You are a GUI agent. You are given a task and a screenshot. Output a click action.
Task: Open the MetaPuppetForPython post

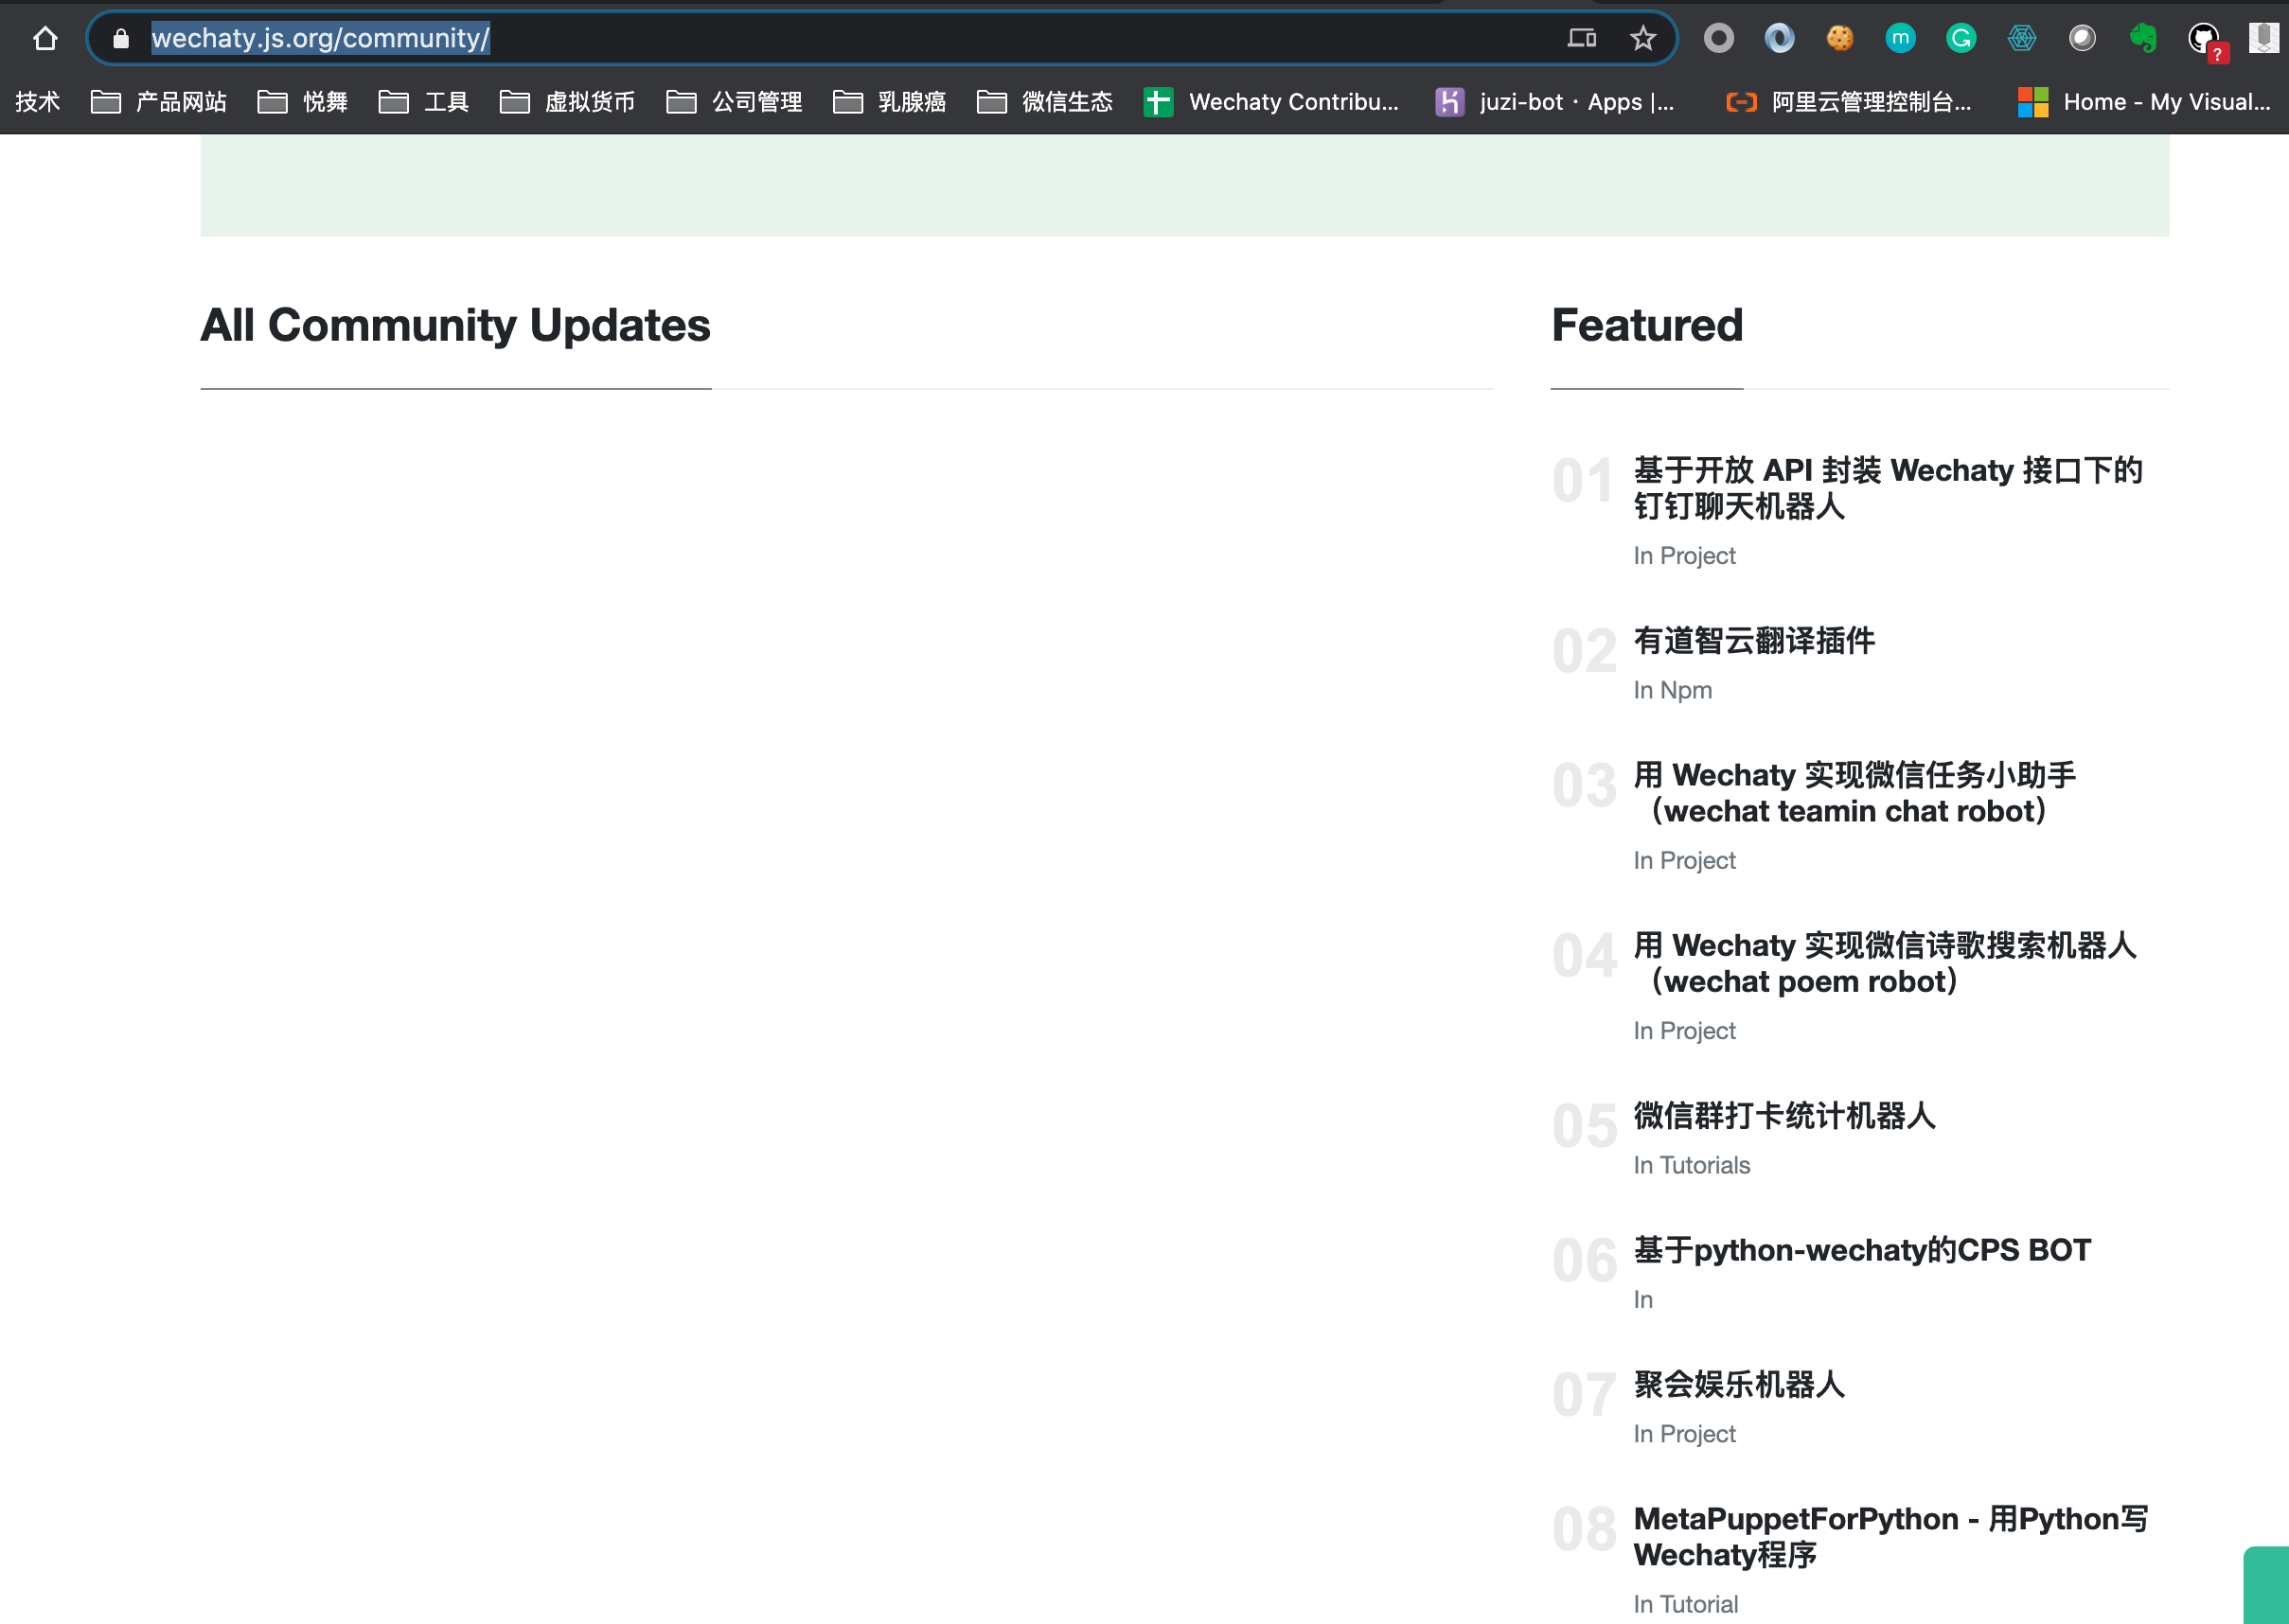click(x=1890, y=1537)
